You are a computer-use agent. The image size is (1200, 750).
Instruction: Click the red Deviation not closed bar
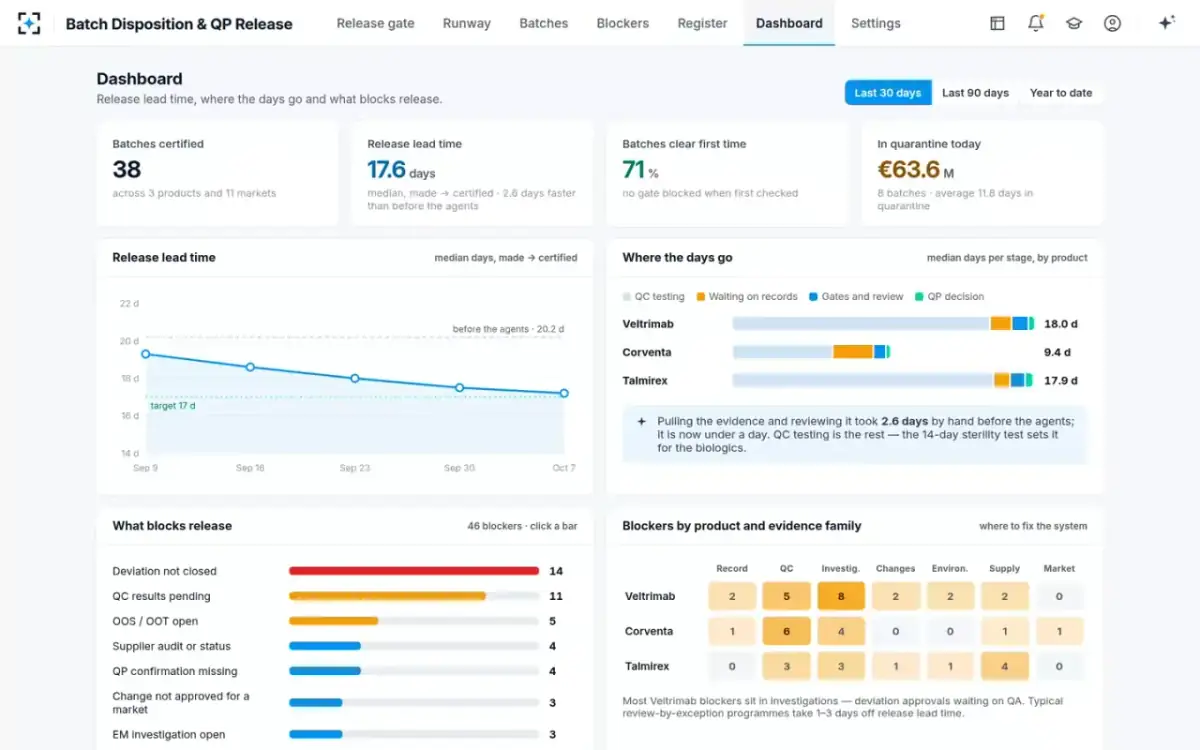414,571
